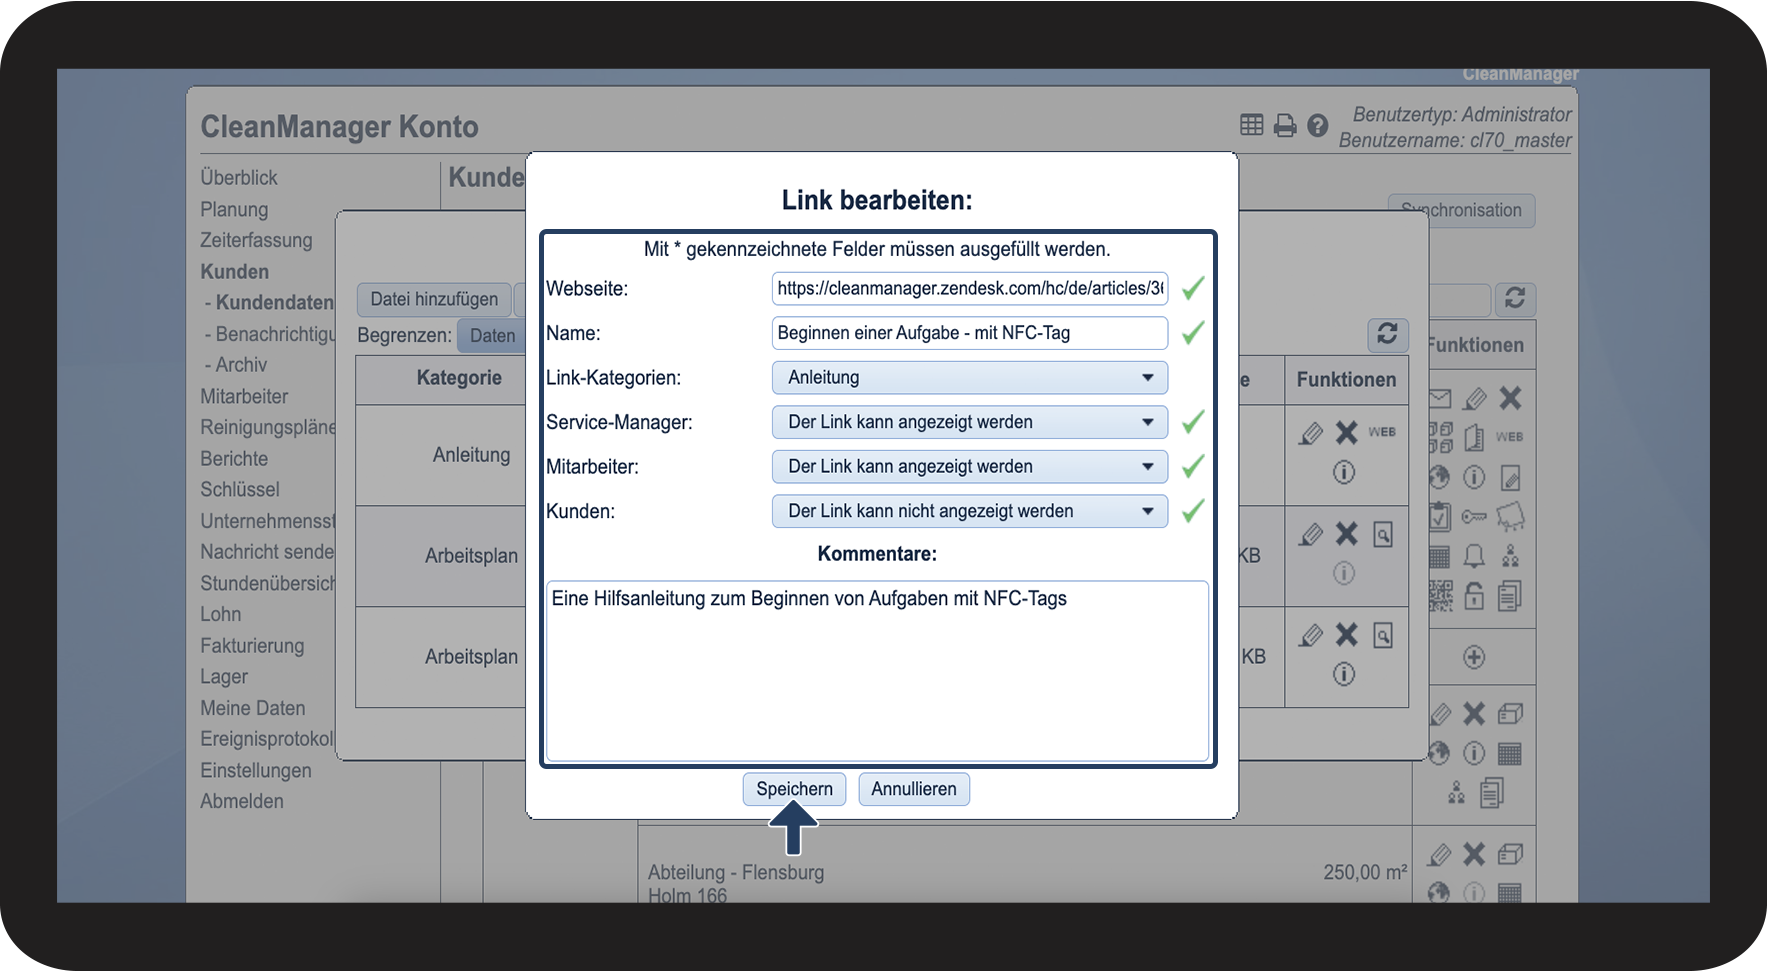
Task: Open Lager in the sidebar
Action: [224, 677]
